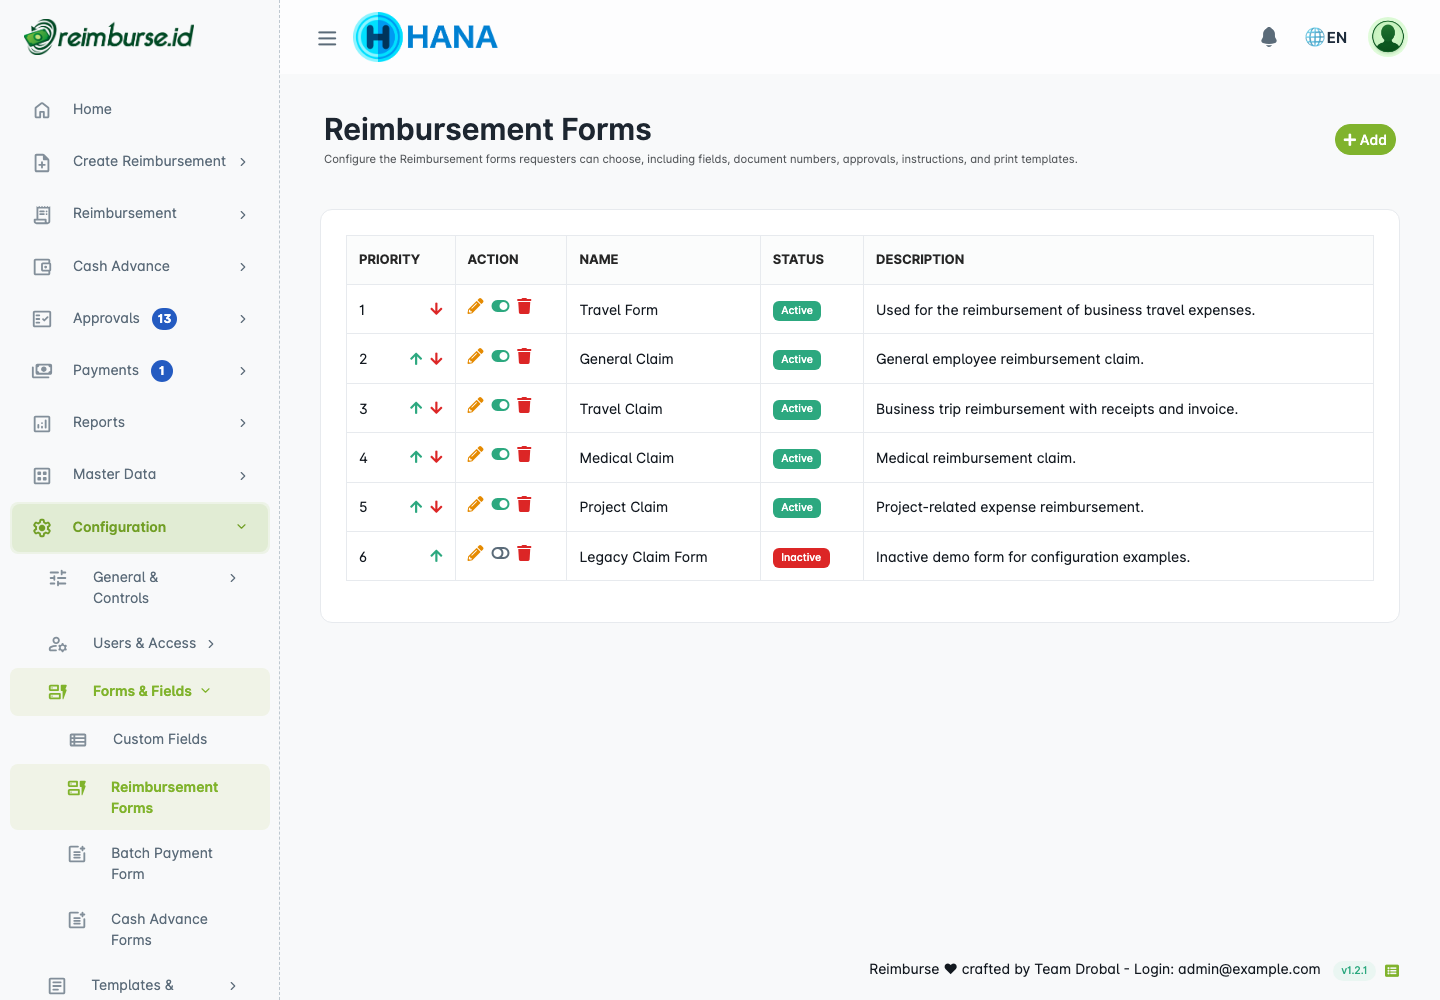This screenshot has height=1000, width=1440.
Task: Expand the Cash Advance menu
Action: 140,266
